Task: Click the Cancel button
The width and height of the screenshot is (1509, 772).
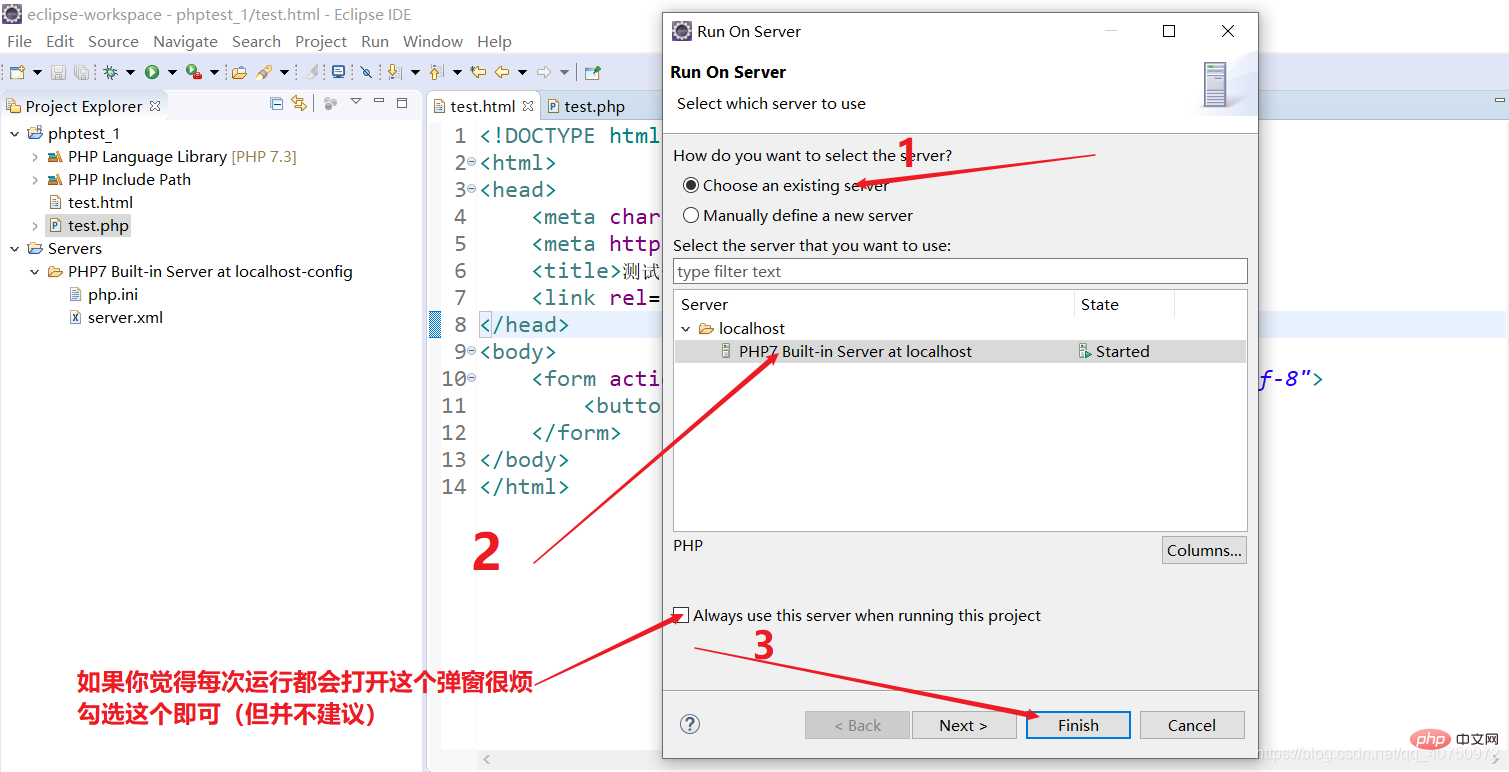Action: click(1192, 725)
